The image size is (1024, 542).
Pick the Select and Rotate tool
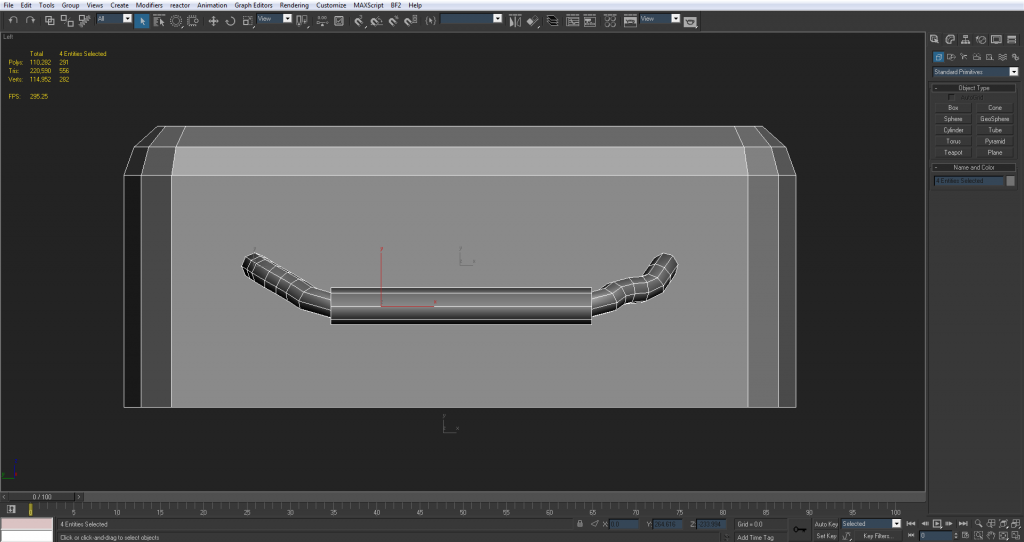click(x=231, y=20)
